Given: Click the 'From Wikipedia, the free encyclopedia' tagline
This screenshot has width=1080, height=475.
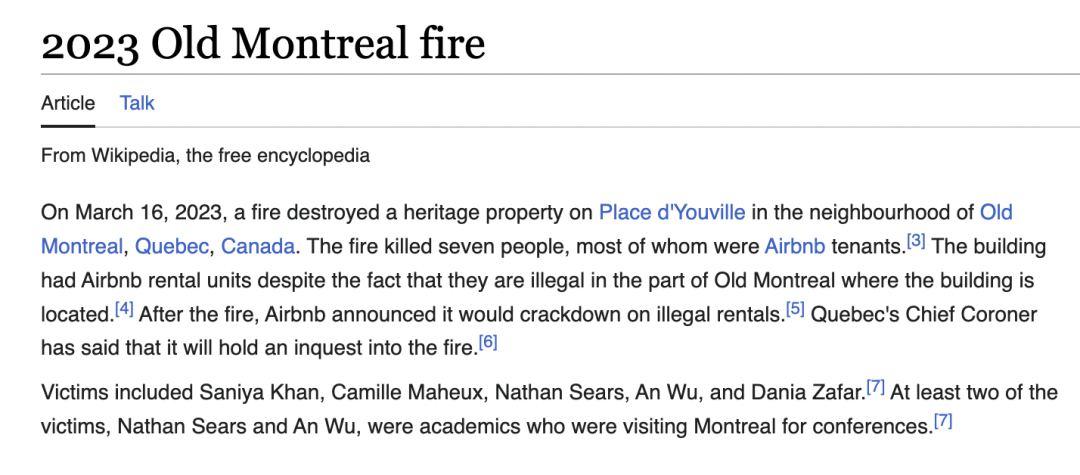Looking at the screenshot, I should coord(205,156).
